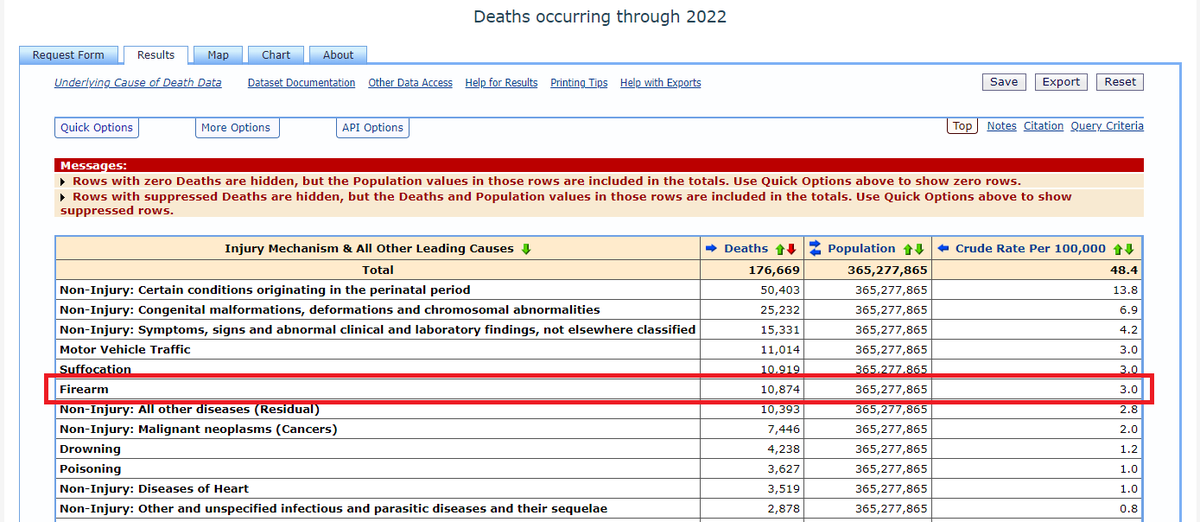Click the Deaths column header text
This screenshot has width=1200, height=522.
pyautogui.click(x=746, y=249)
